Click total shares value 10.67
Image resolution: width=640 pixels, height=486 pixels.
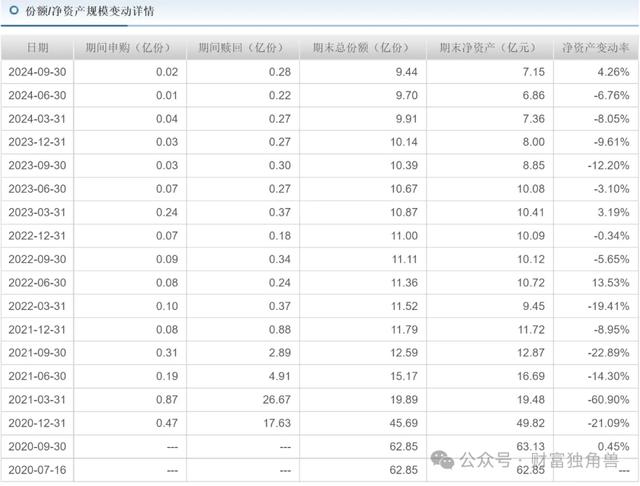coord(404,189)
